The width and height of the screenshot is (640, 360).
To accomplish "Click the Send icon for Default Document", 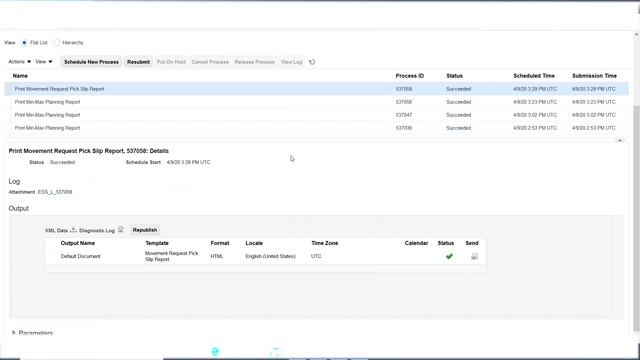I will click(x=474, y=256).
